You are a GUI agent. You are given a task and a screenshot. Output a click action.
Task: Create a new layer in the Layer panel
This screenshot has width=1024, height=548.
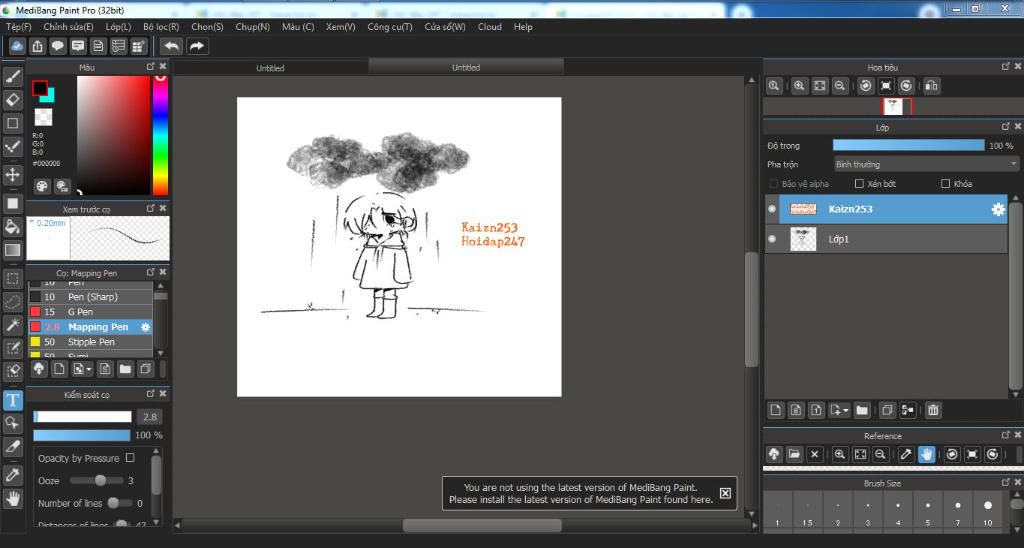[x=775, y=410]
